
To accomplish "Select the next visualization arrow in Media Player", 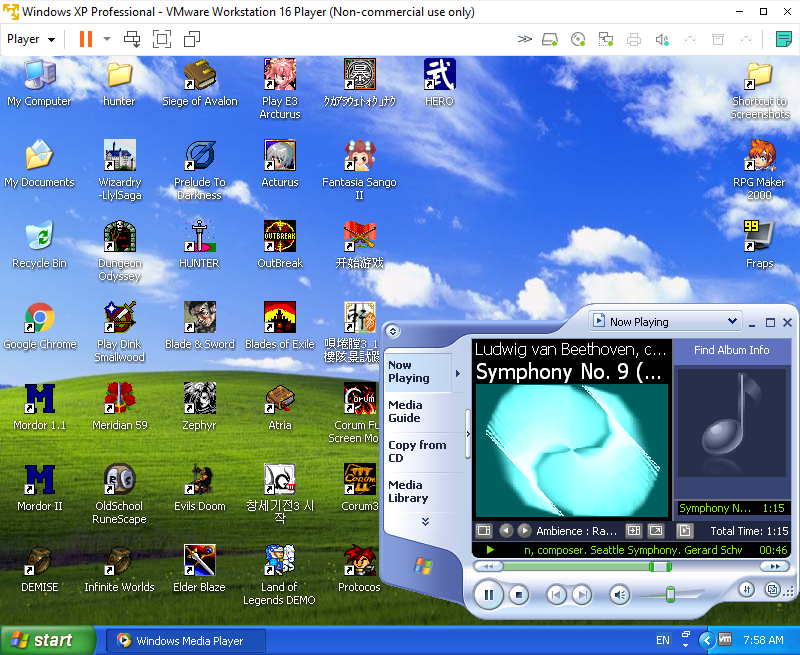I will 524,528.
